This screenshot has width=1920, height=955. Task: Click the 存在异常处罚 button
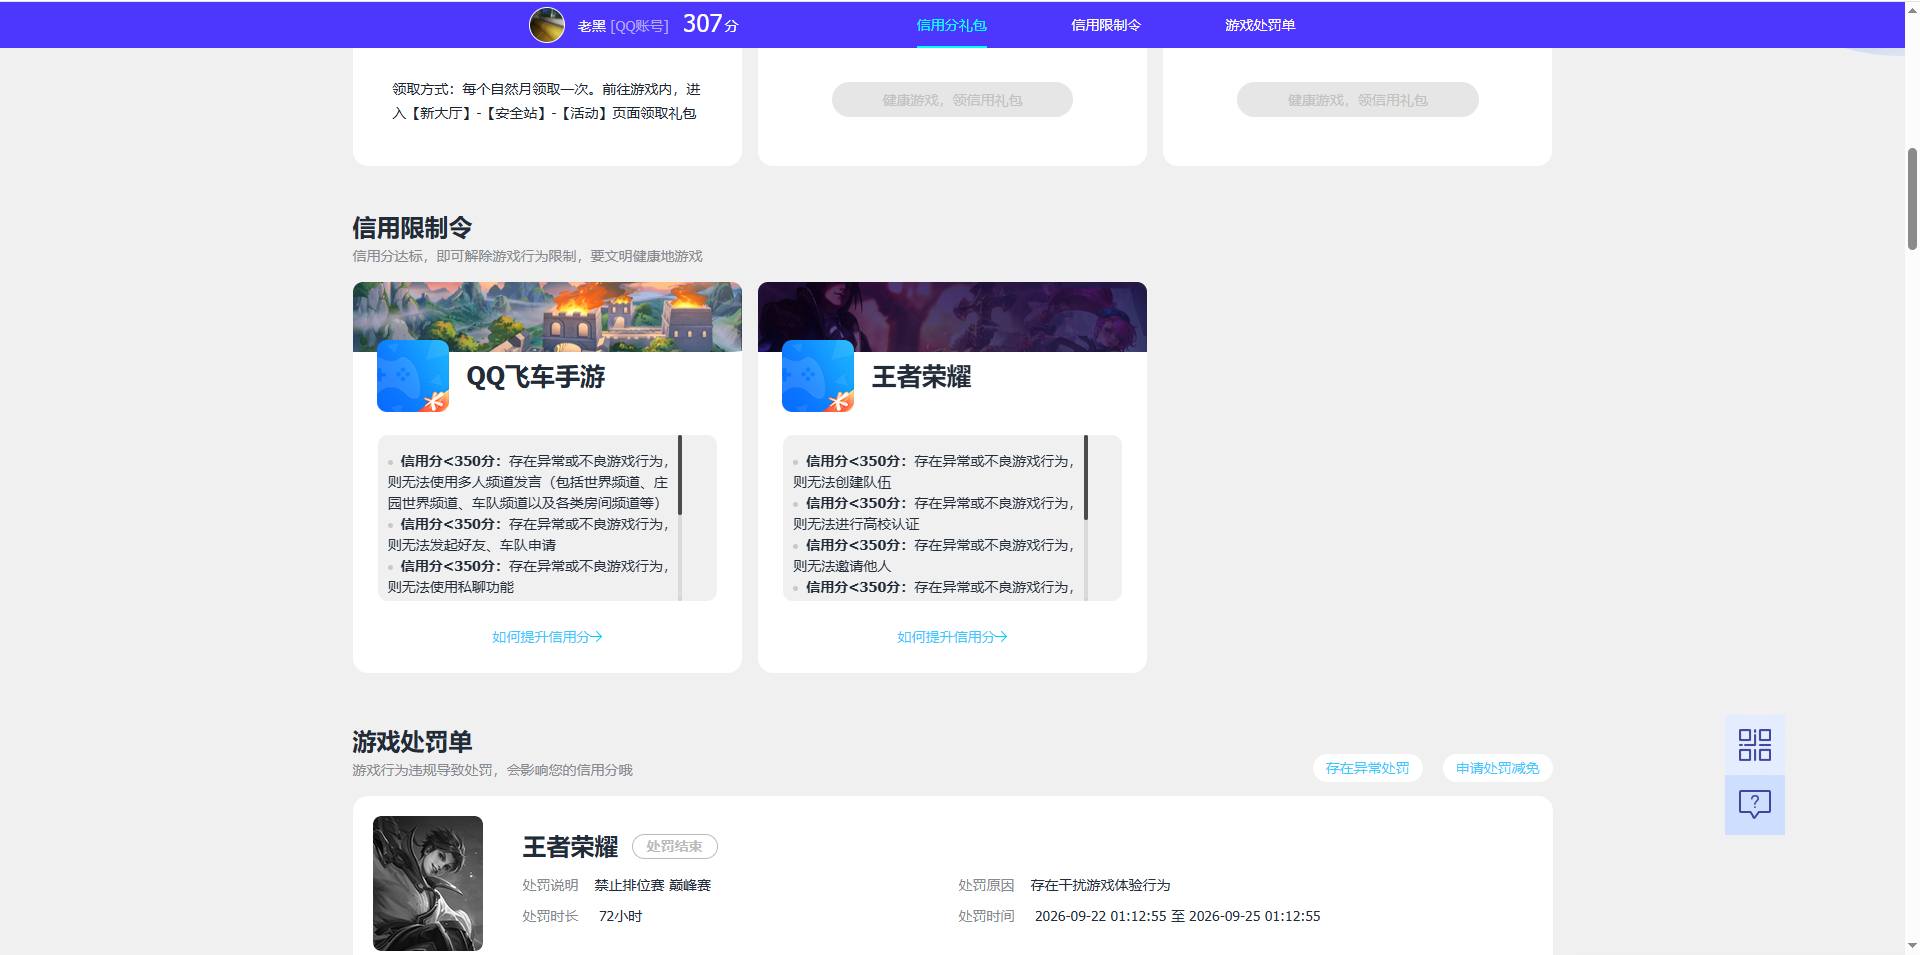click(1367, 768)
